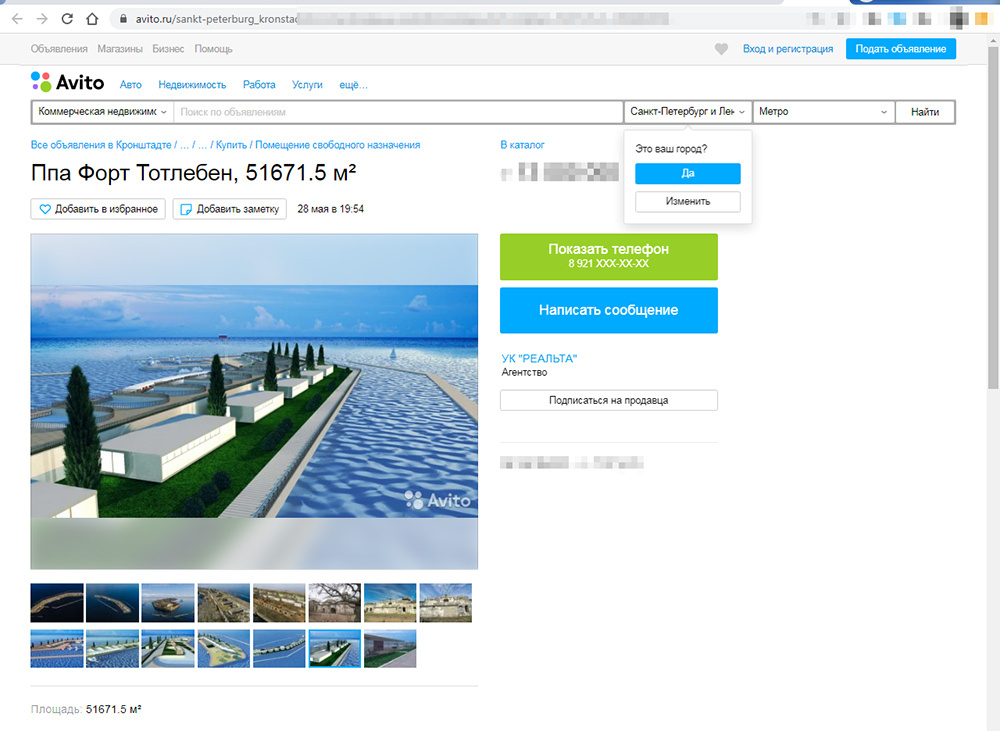Open Помещение свободного назначения breadcrumb
Viewport: 1000px width, 731px height.
pos(337,145)
